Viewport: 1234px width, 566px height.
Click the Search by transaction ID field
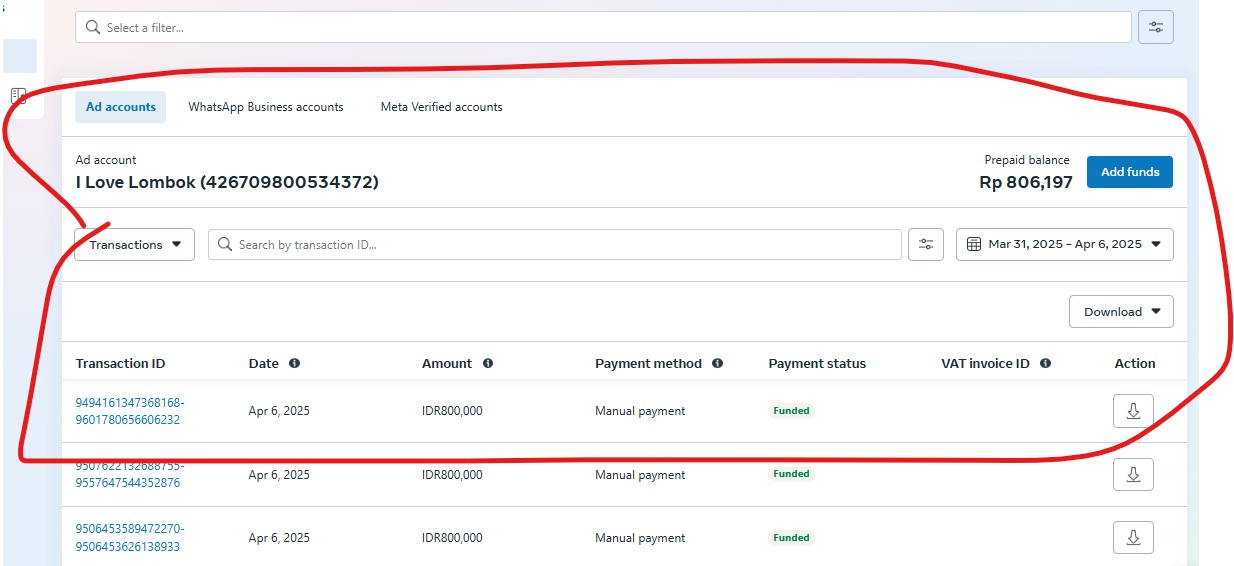(555, 245)
